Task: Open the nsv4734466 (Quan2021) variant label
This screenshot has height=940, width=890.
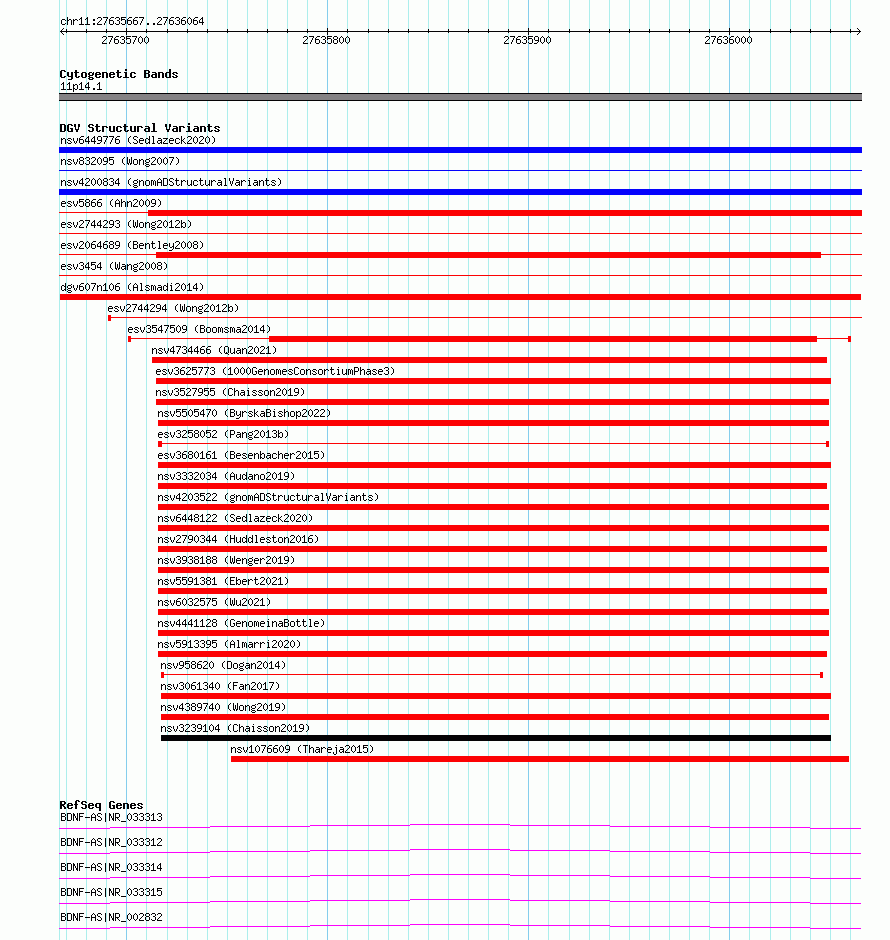Action: [214, 350]
